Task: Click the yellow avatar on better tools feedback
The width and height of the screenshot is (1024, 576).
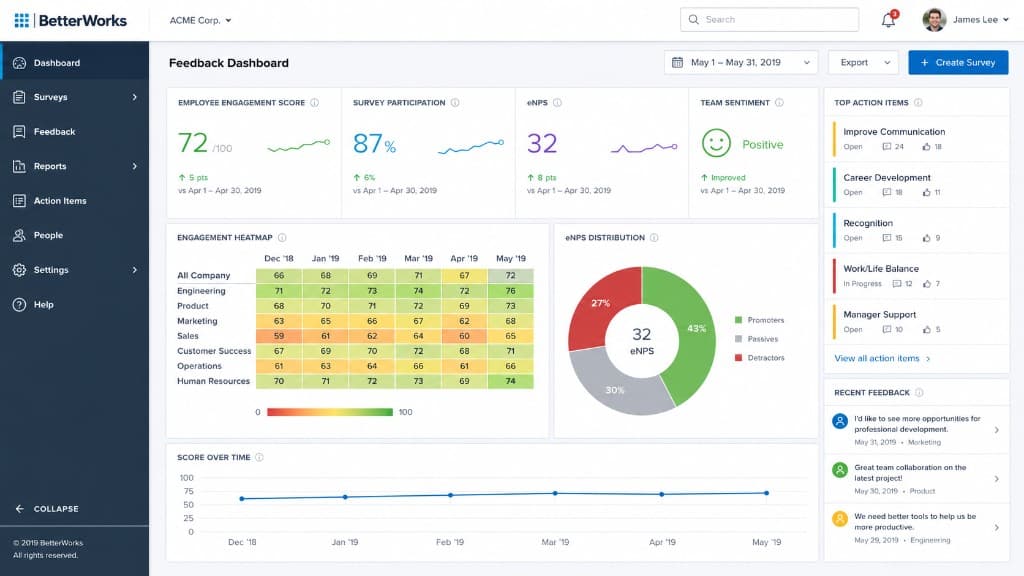Action: 840,519
